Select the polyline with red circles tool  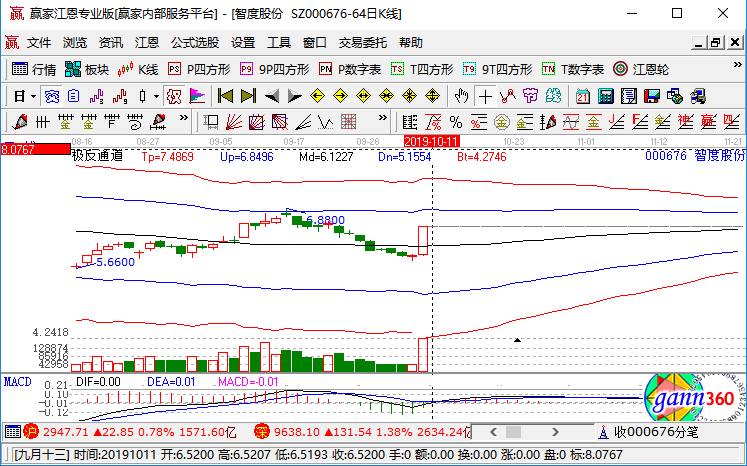[x=508, y=96]
